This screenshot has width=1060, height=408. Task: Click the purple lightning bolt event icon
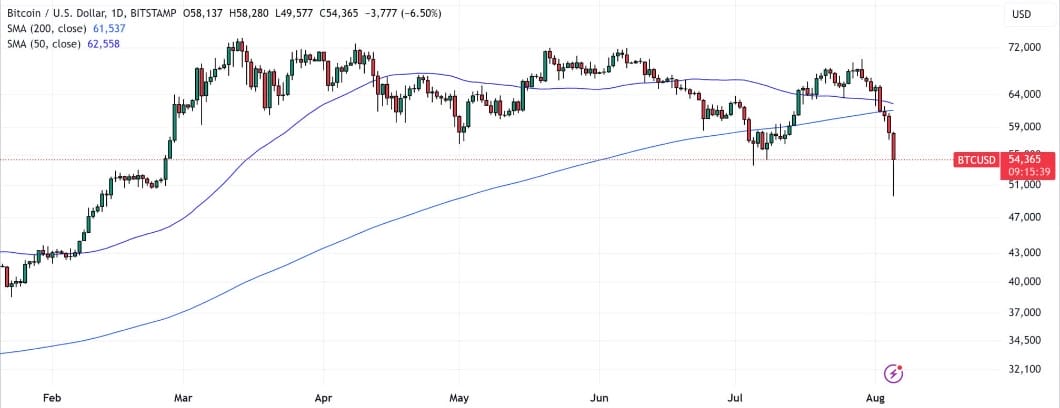click(x=894, y=373)
